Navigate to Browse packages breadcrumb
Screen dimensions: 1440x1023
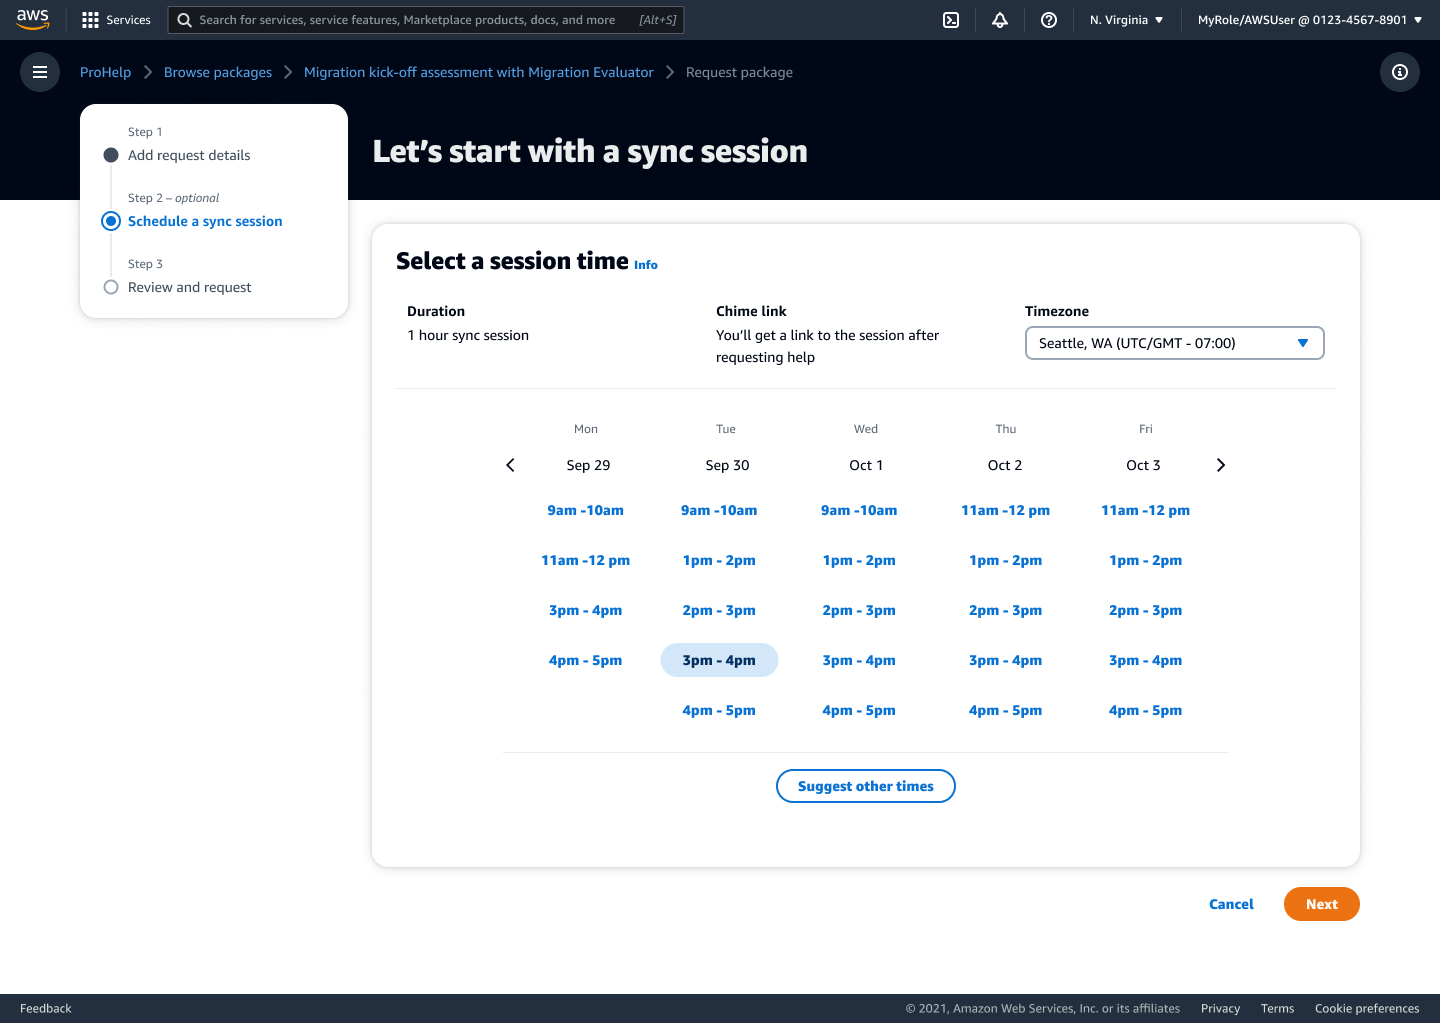pos(217,71)
